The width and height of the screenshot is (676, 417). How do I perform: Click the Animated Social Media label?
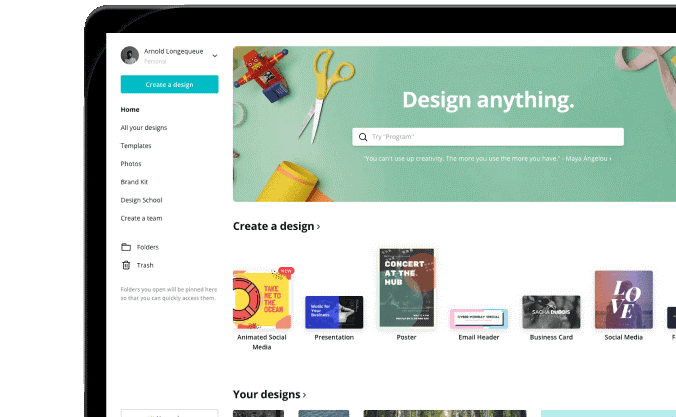[262, 342]
